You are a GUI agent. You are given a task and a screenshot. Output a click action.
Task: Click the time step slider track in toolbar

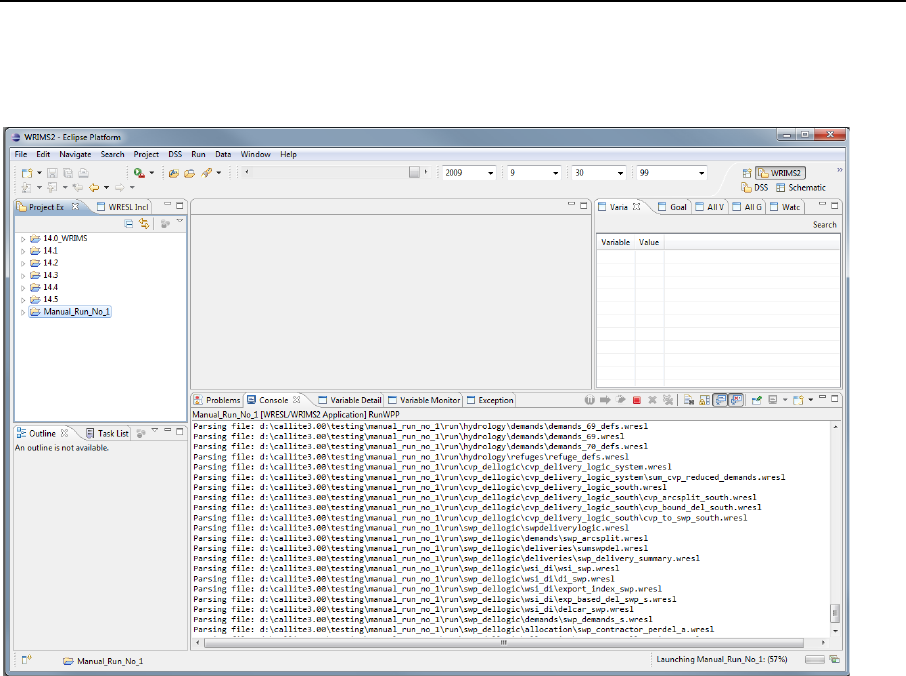coord(330,173)
